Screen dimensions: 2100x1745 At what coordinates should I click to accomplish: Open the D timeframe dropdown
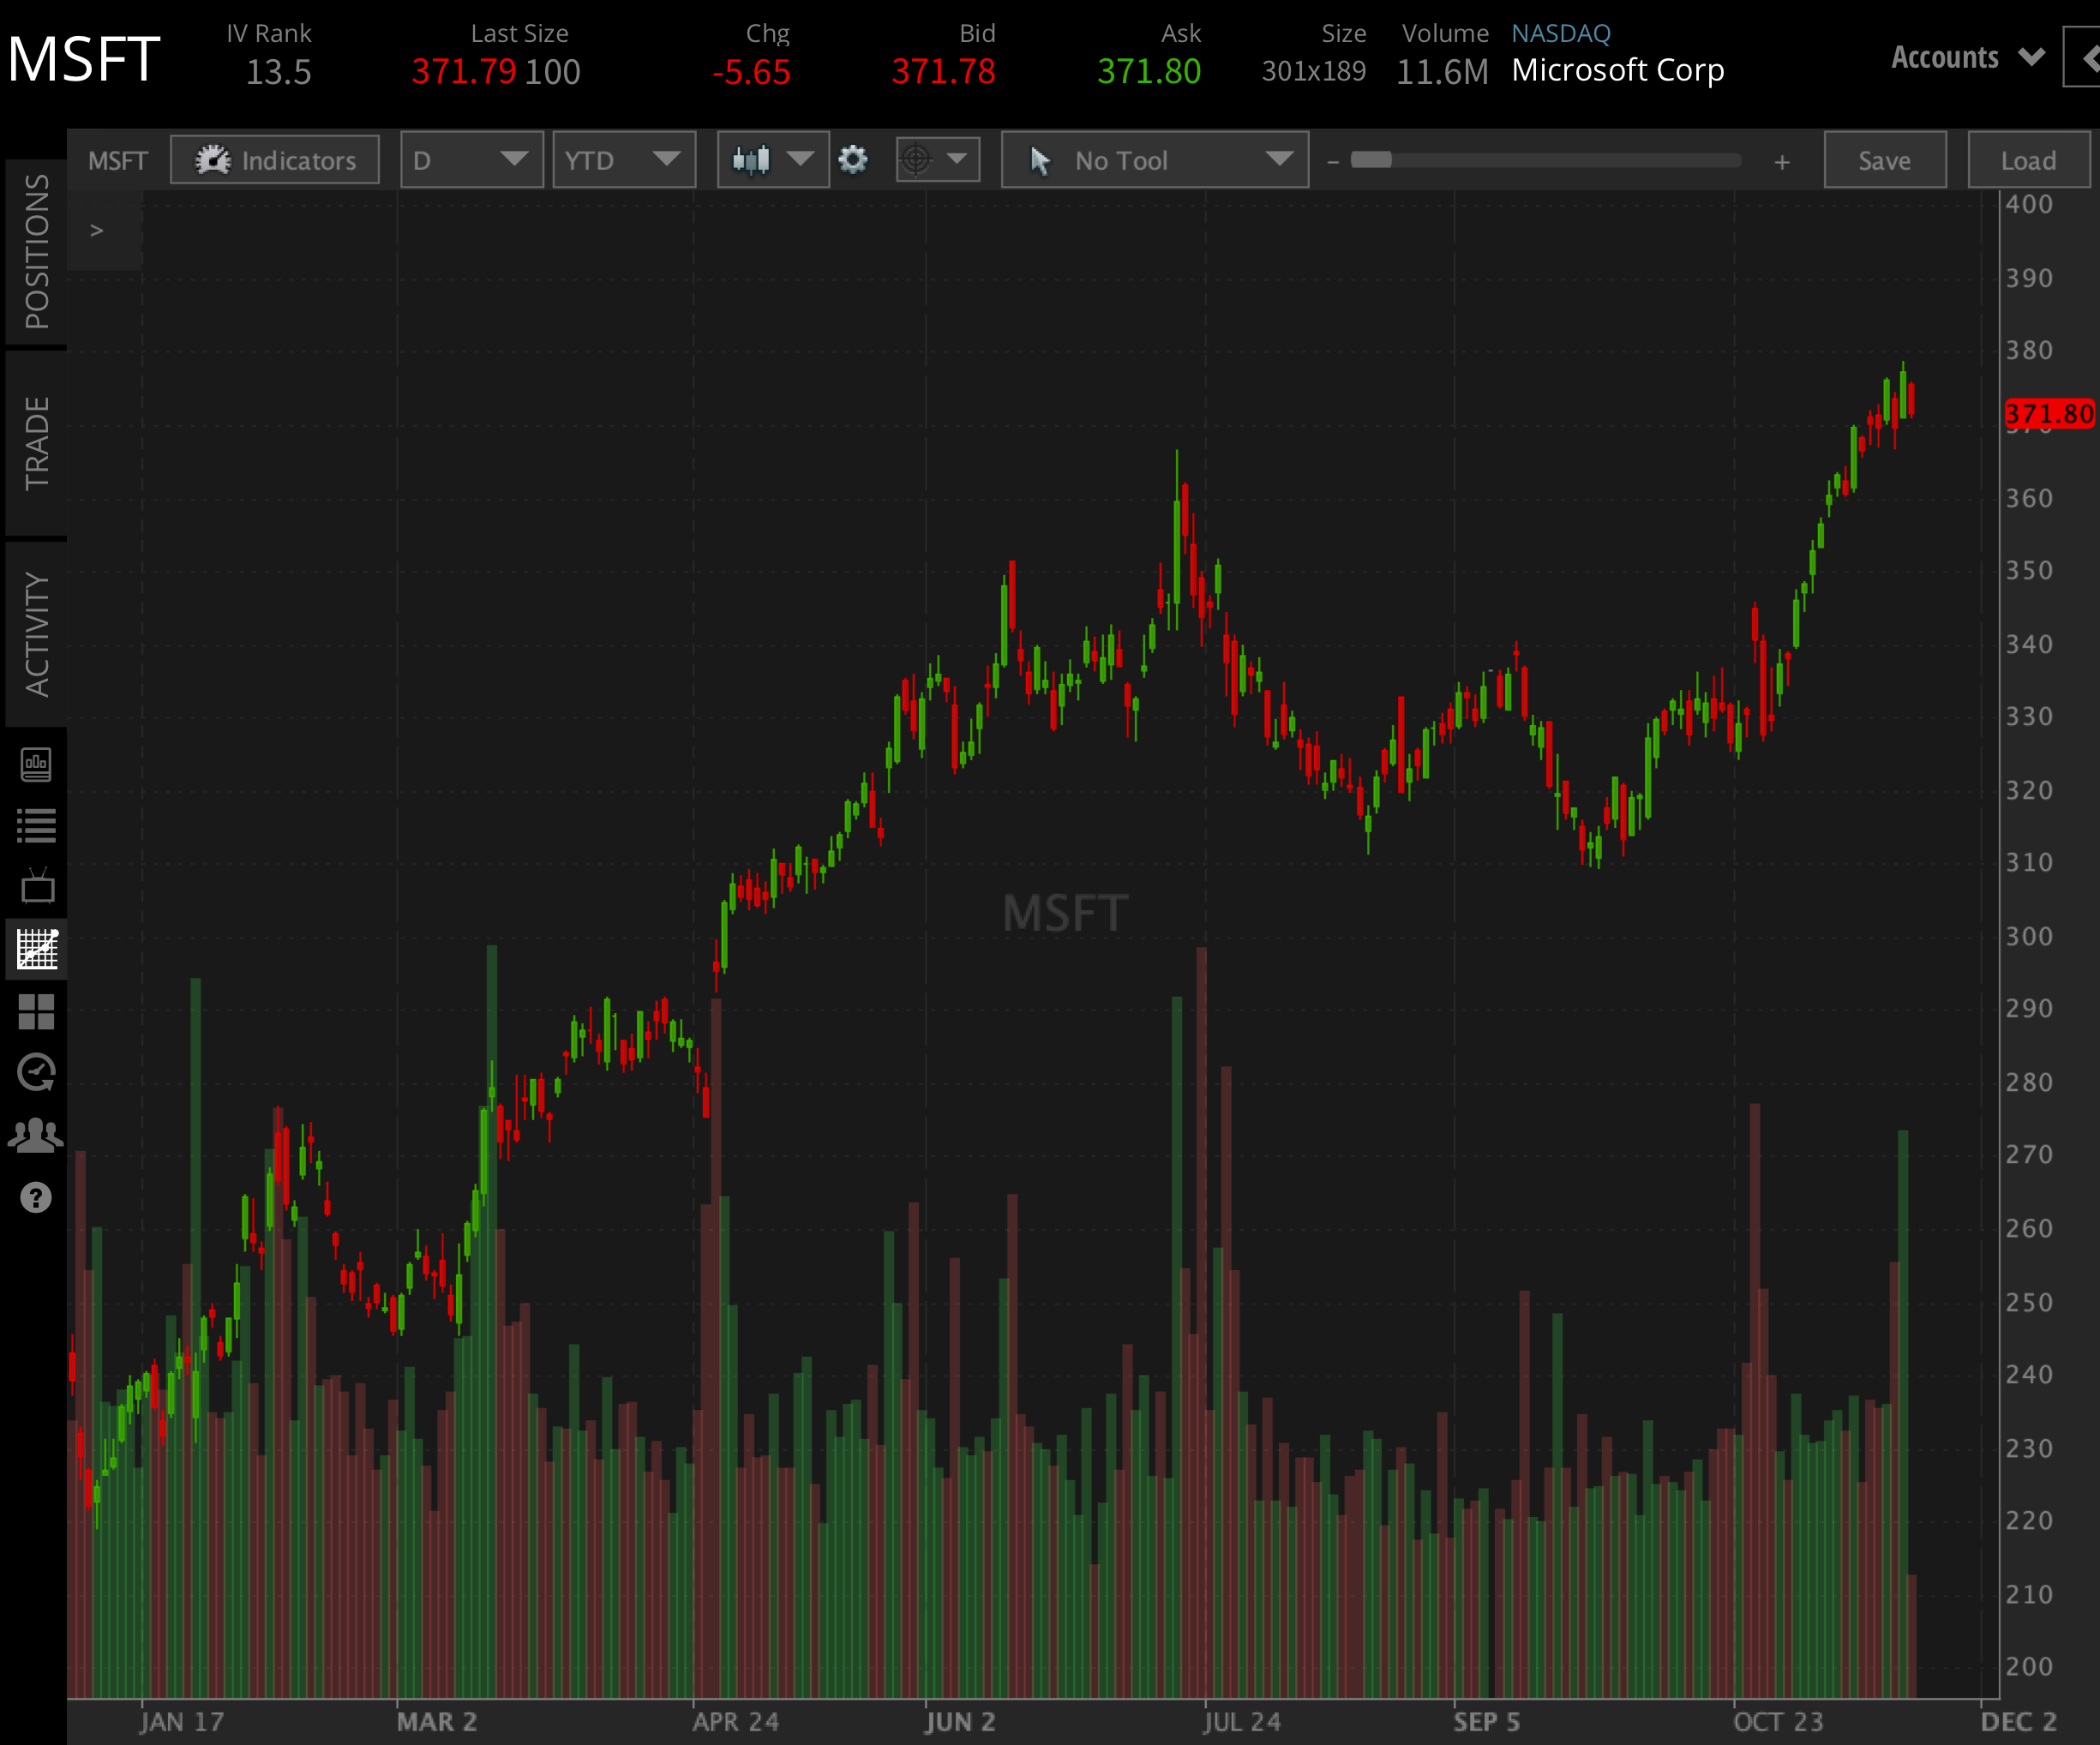click(471, 160)
